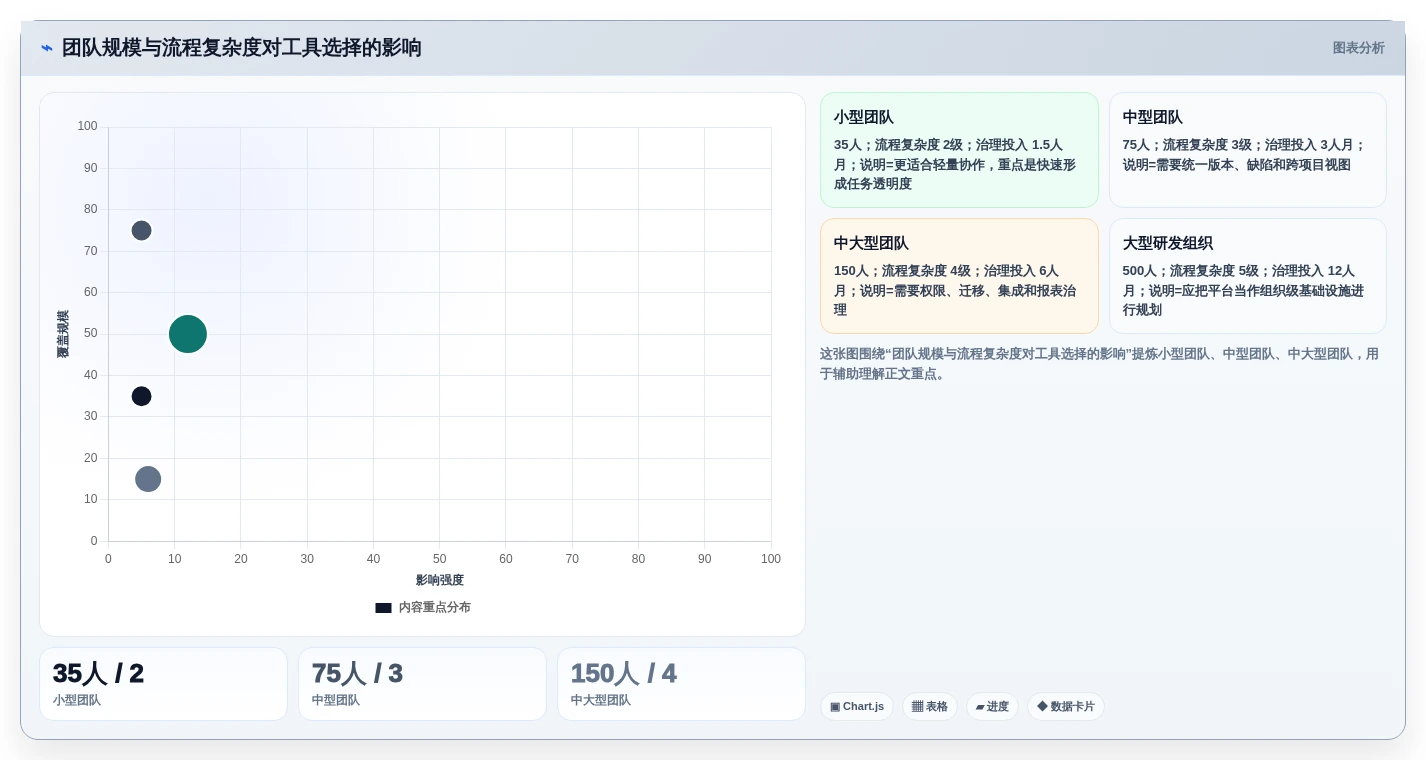Click the dark bubble at coverage value 35
The width and height of the screenshot is (1426, 760).
click(142, 396)
